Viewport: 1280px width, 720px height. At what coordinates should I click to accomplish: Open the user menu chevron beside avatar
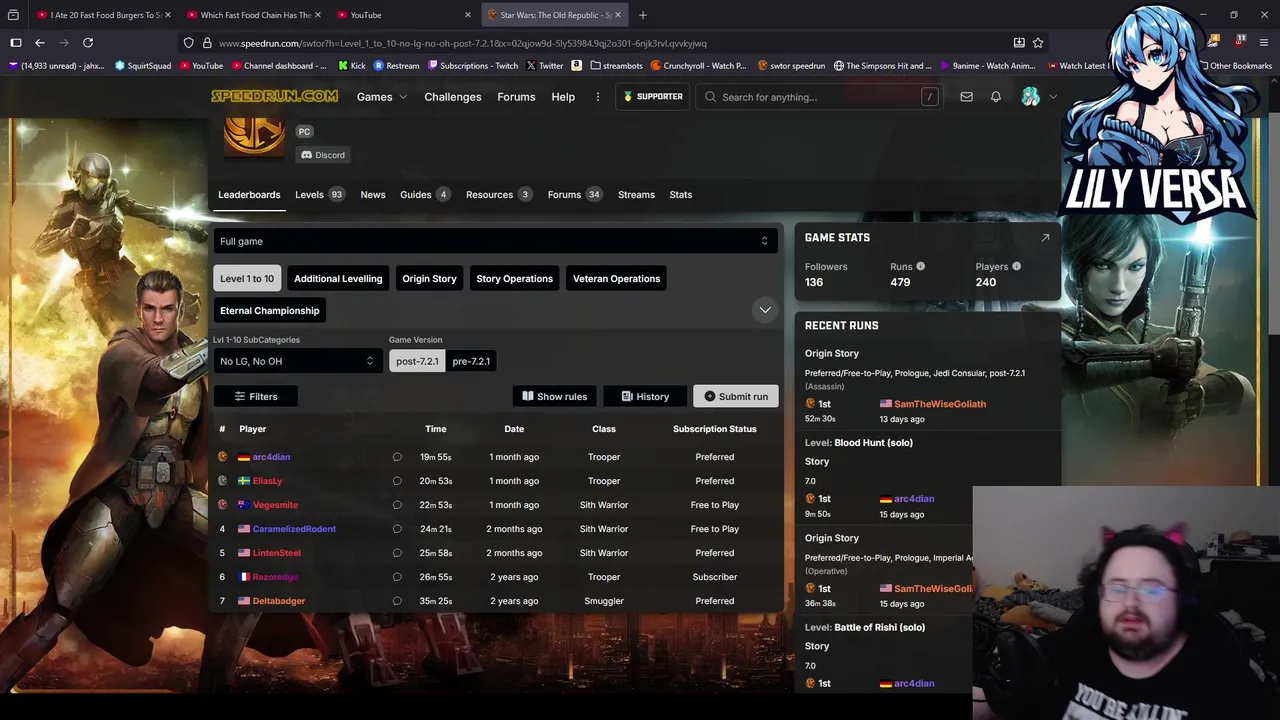point(1052,97)
